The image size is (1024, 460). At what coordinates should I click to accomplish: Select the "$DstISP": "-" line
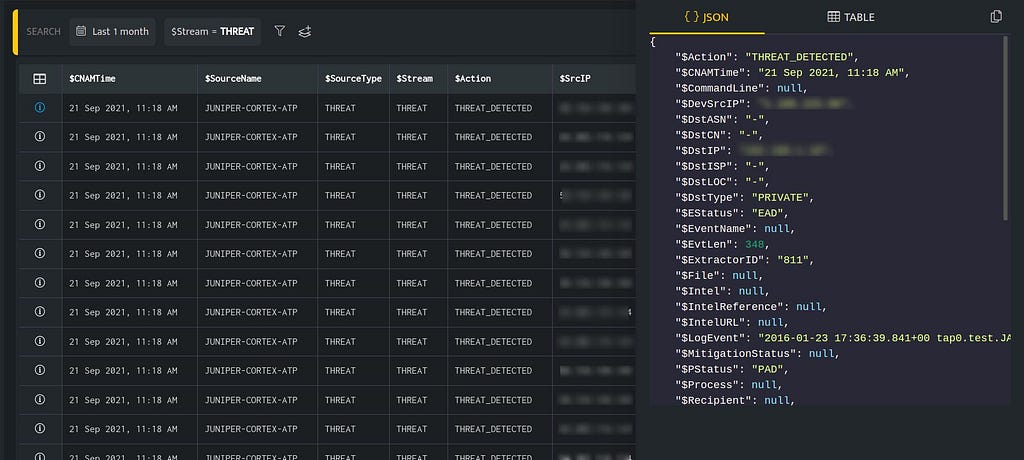click(x=723, y=167)
